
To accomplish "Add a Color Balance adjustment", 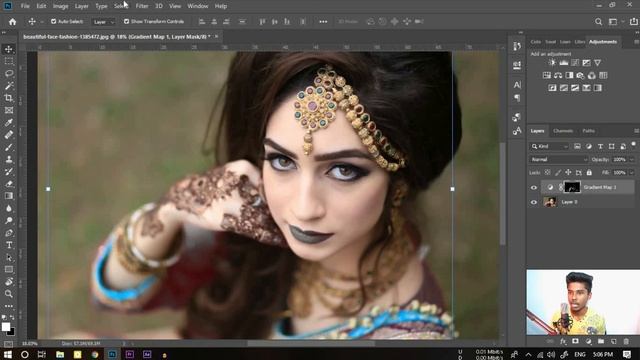I will [x=558, y=75].
